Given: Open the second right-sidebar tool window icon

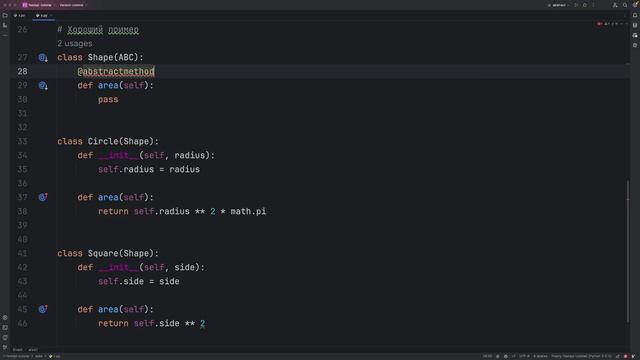Looking at the screenshot, I should [x=635, y=25].
